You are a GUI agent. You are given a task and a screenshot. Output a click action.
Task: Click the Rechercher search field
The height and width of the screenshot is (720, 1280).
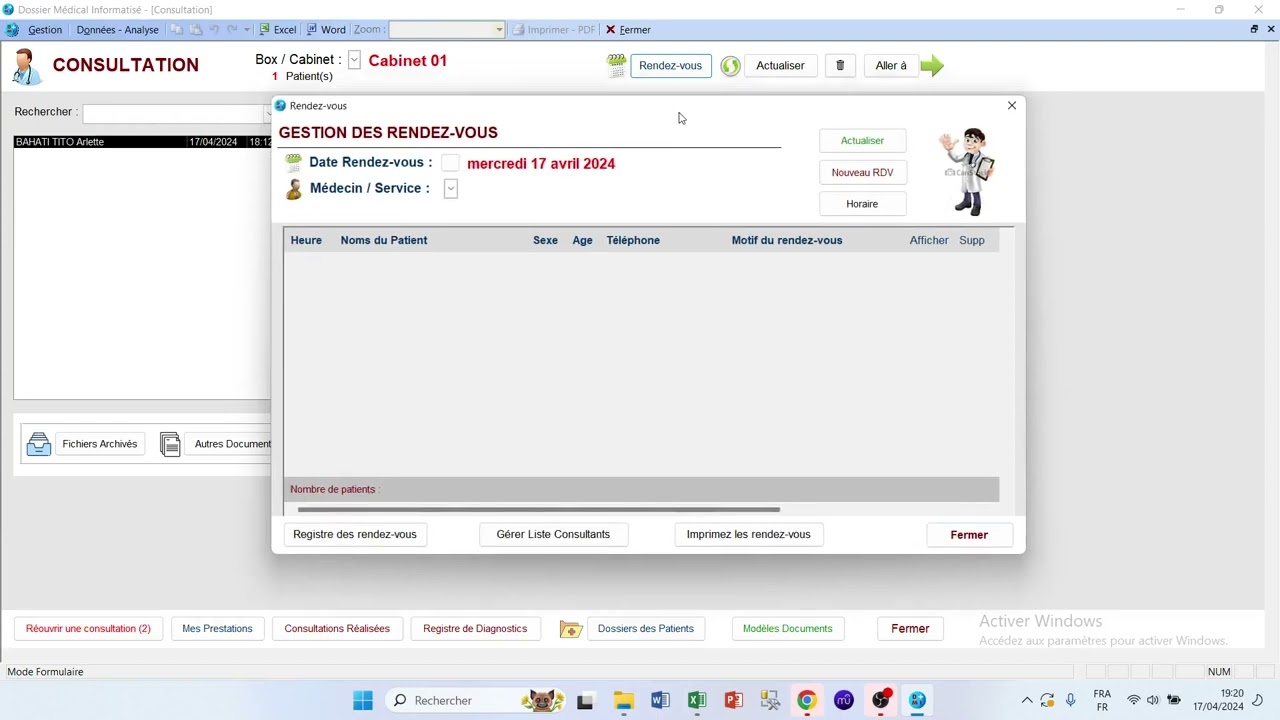click(x=176, y=113)
